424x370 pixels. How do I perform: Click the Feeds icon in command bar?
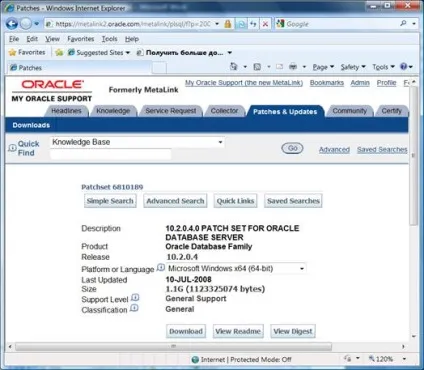pos(257,67)
